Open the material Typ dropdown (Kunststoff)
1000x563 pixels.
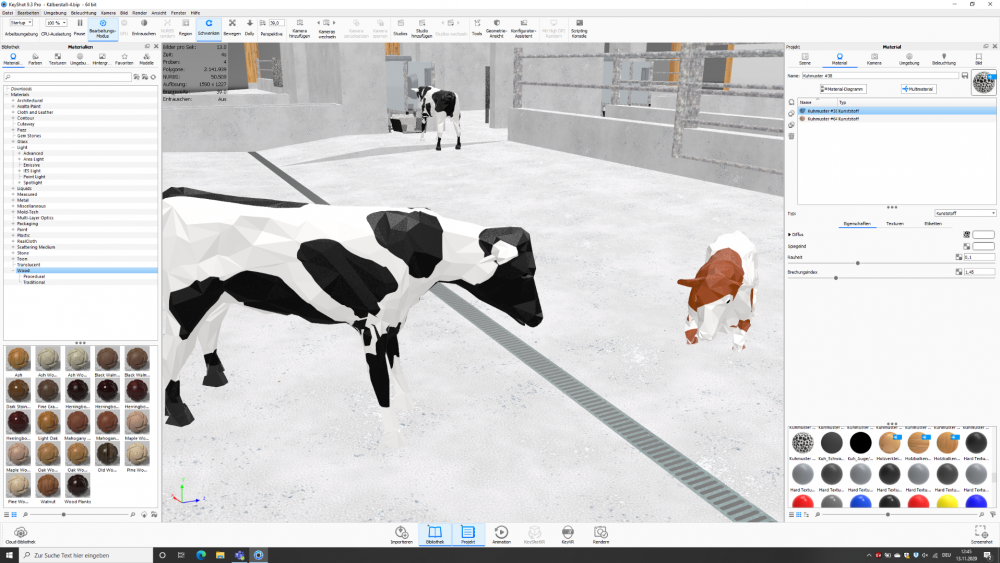[x=965, y=213]
